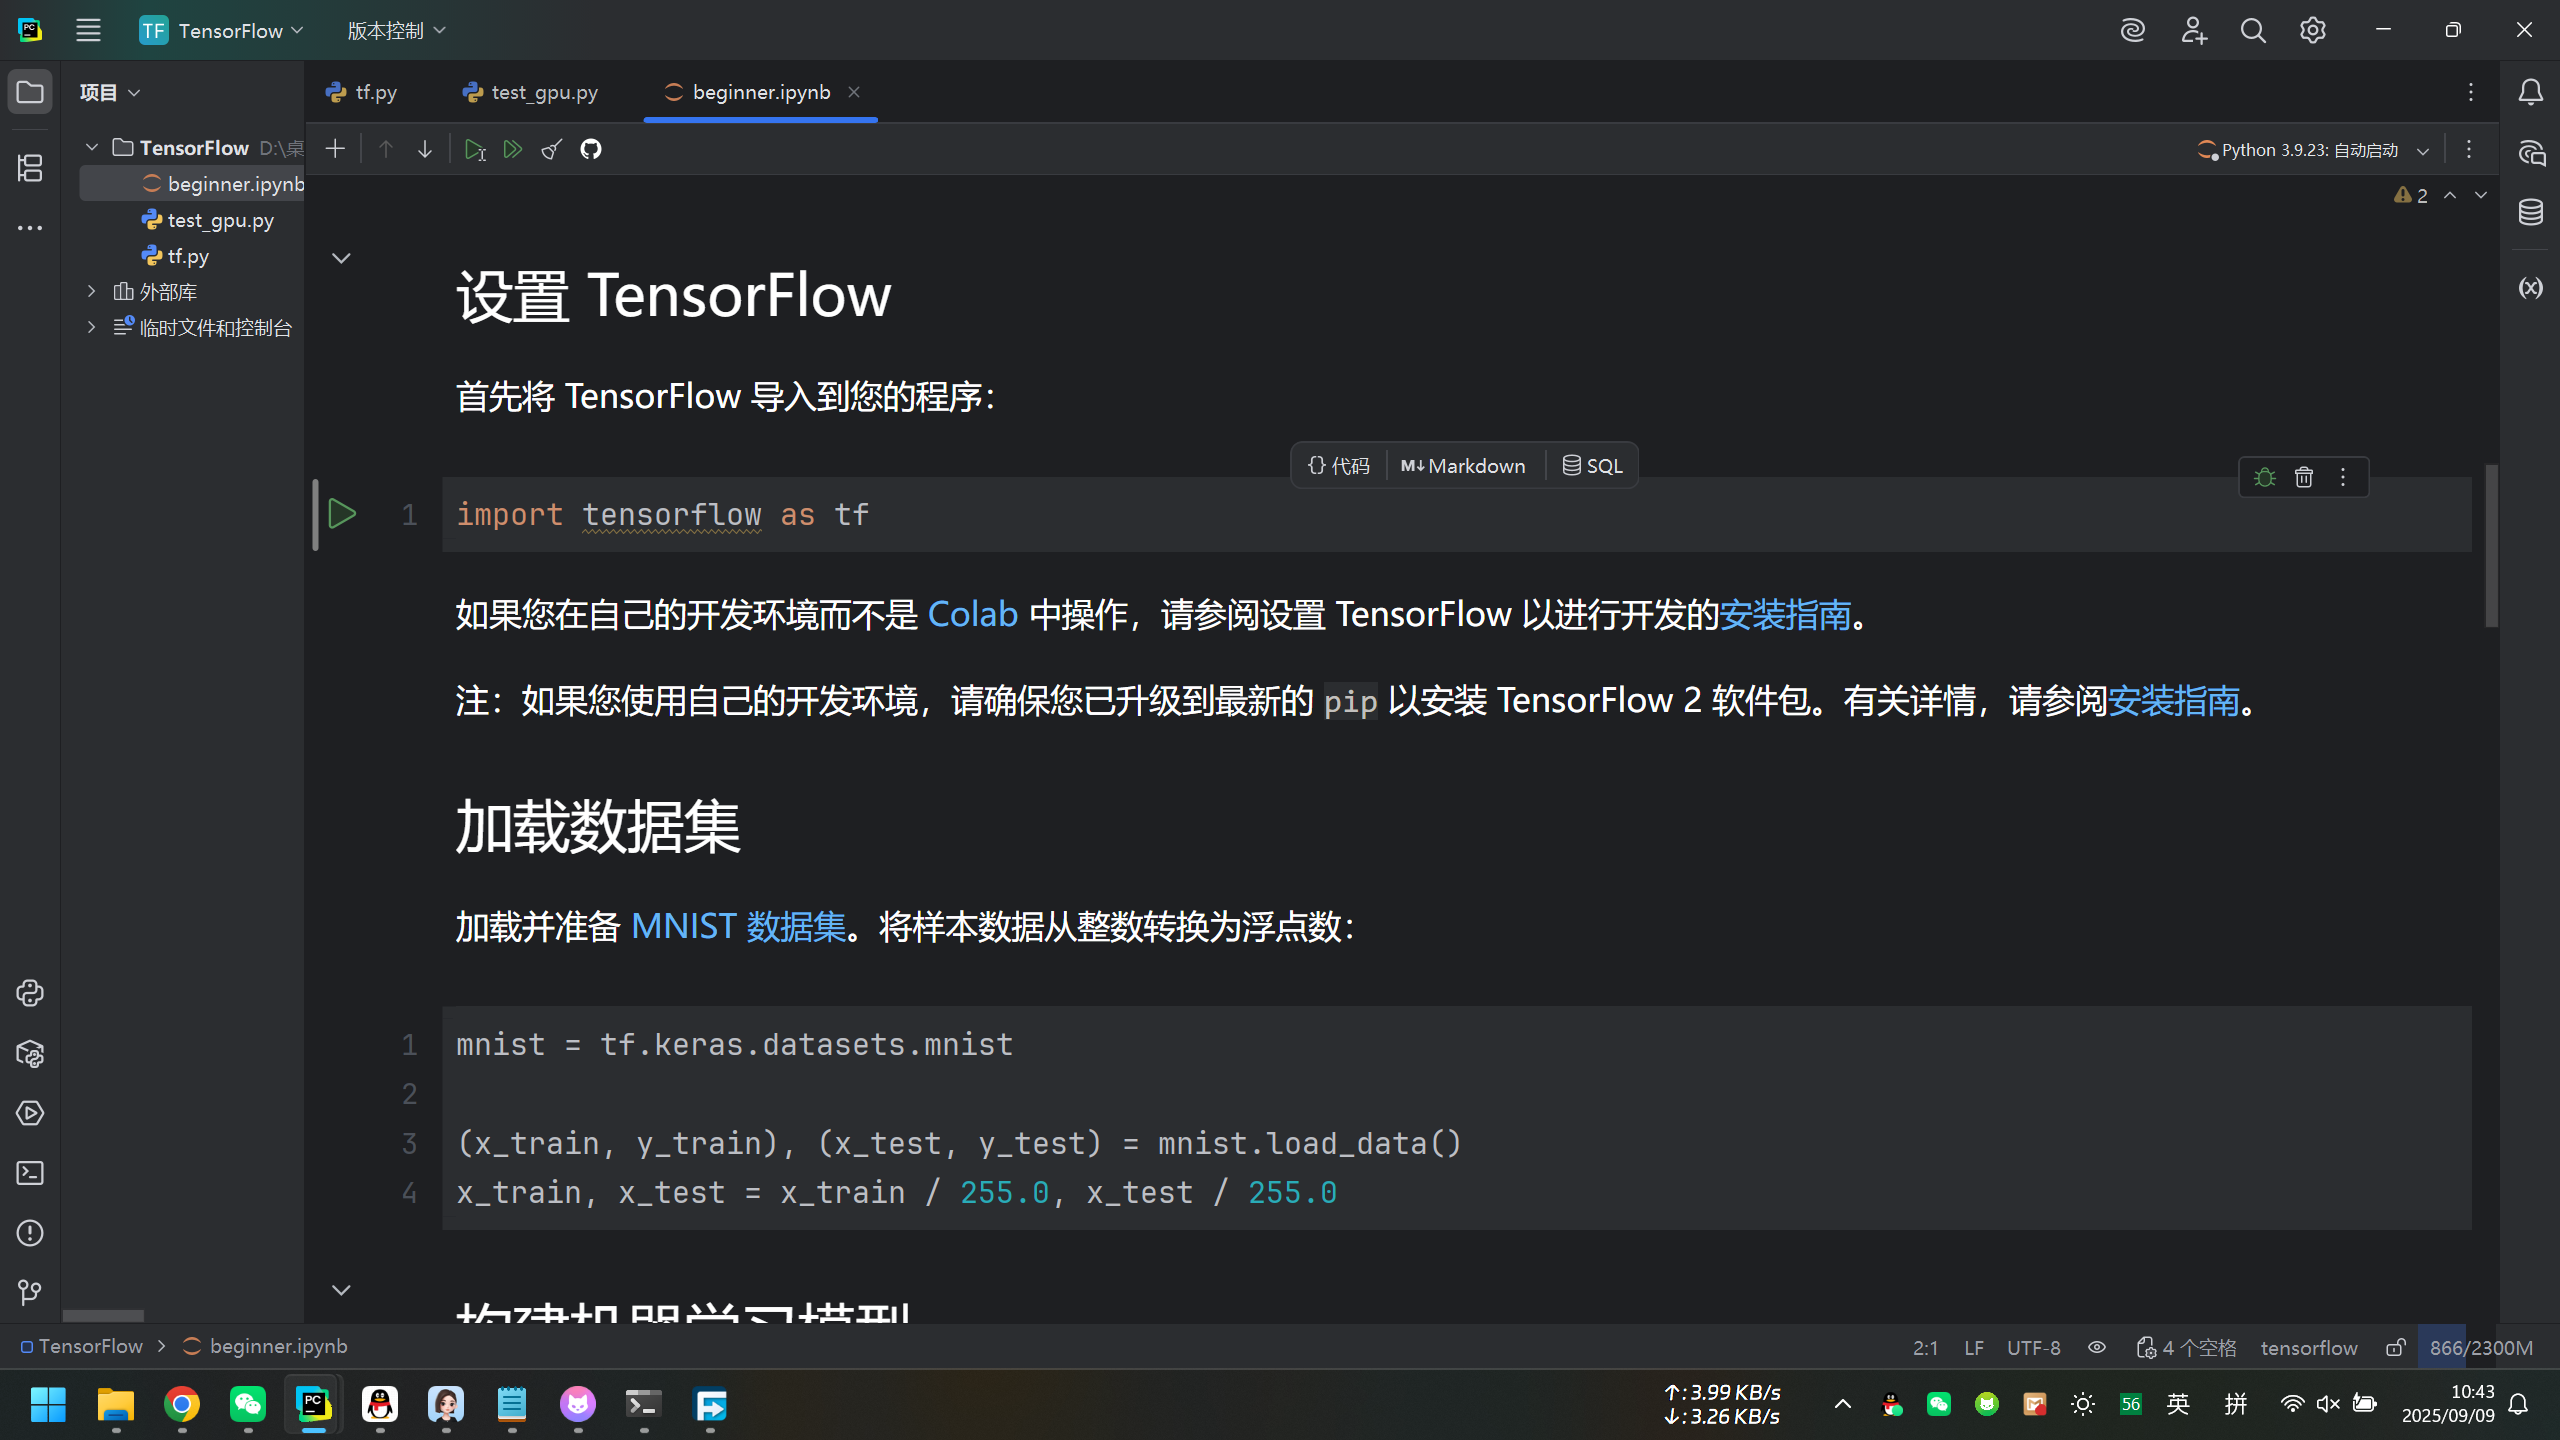
Task: Open the GitHub integration icon
Action: tap(590, 149)
